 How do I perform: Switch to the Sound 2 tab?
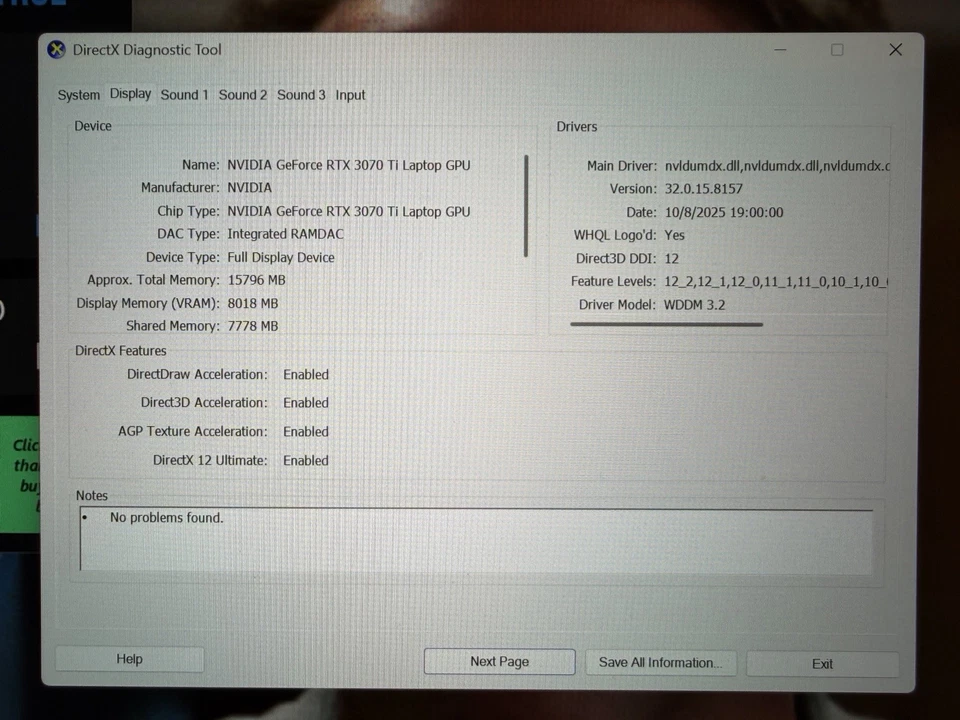pyautogui.click(x=242, y=94)
